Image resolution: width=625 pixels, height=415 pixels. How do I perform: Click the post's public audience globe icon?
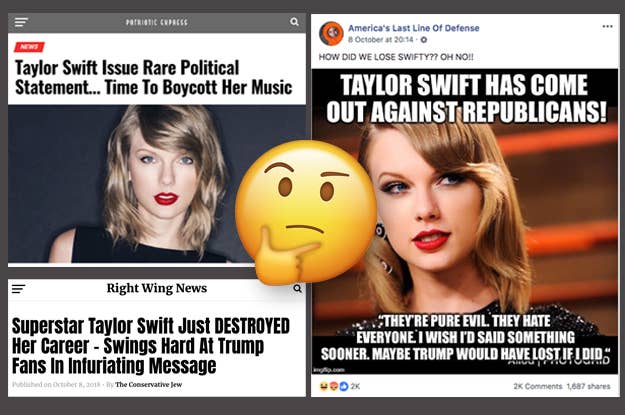click(424, 39)
